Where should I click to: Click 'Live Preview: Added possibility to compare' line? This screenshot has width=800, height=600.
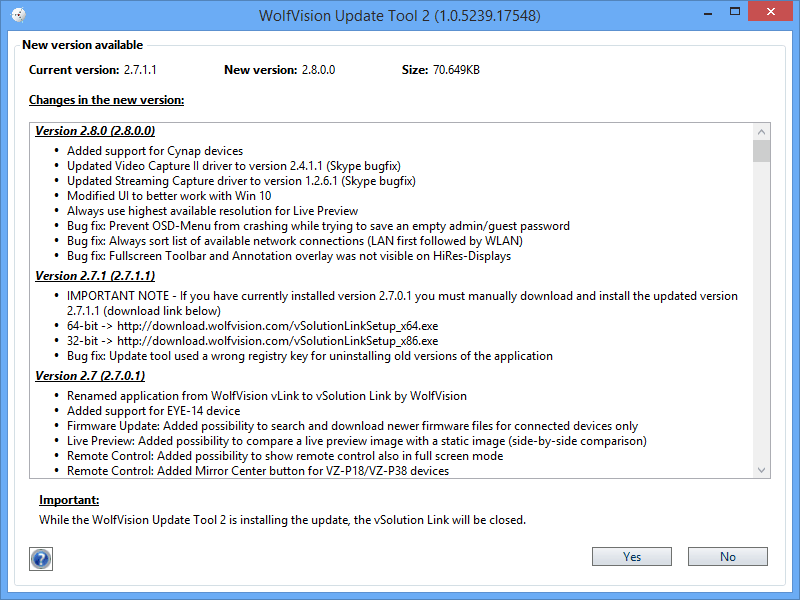point(357,441)
